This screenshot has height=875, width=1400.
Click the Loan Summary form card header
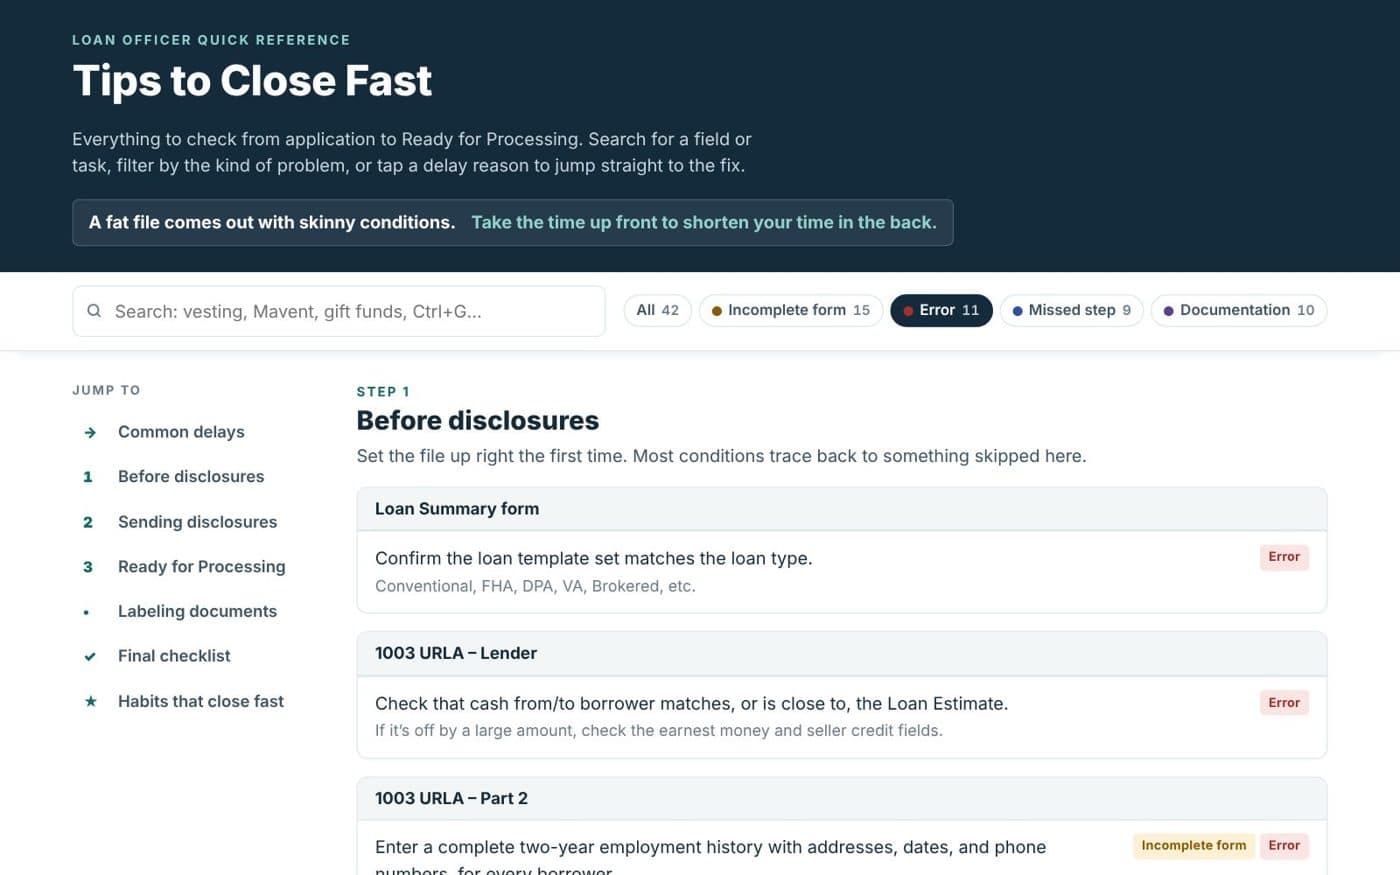(x=842, y=509)
